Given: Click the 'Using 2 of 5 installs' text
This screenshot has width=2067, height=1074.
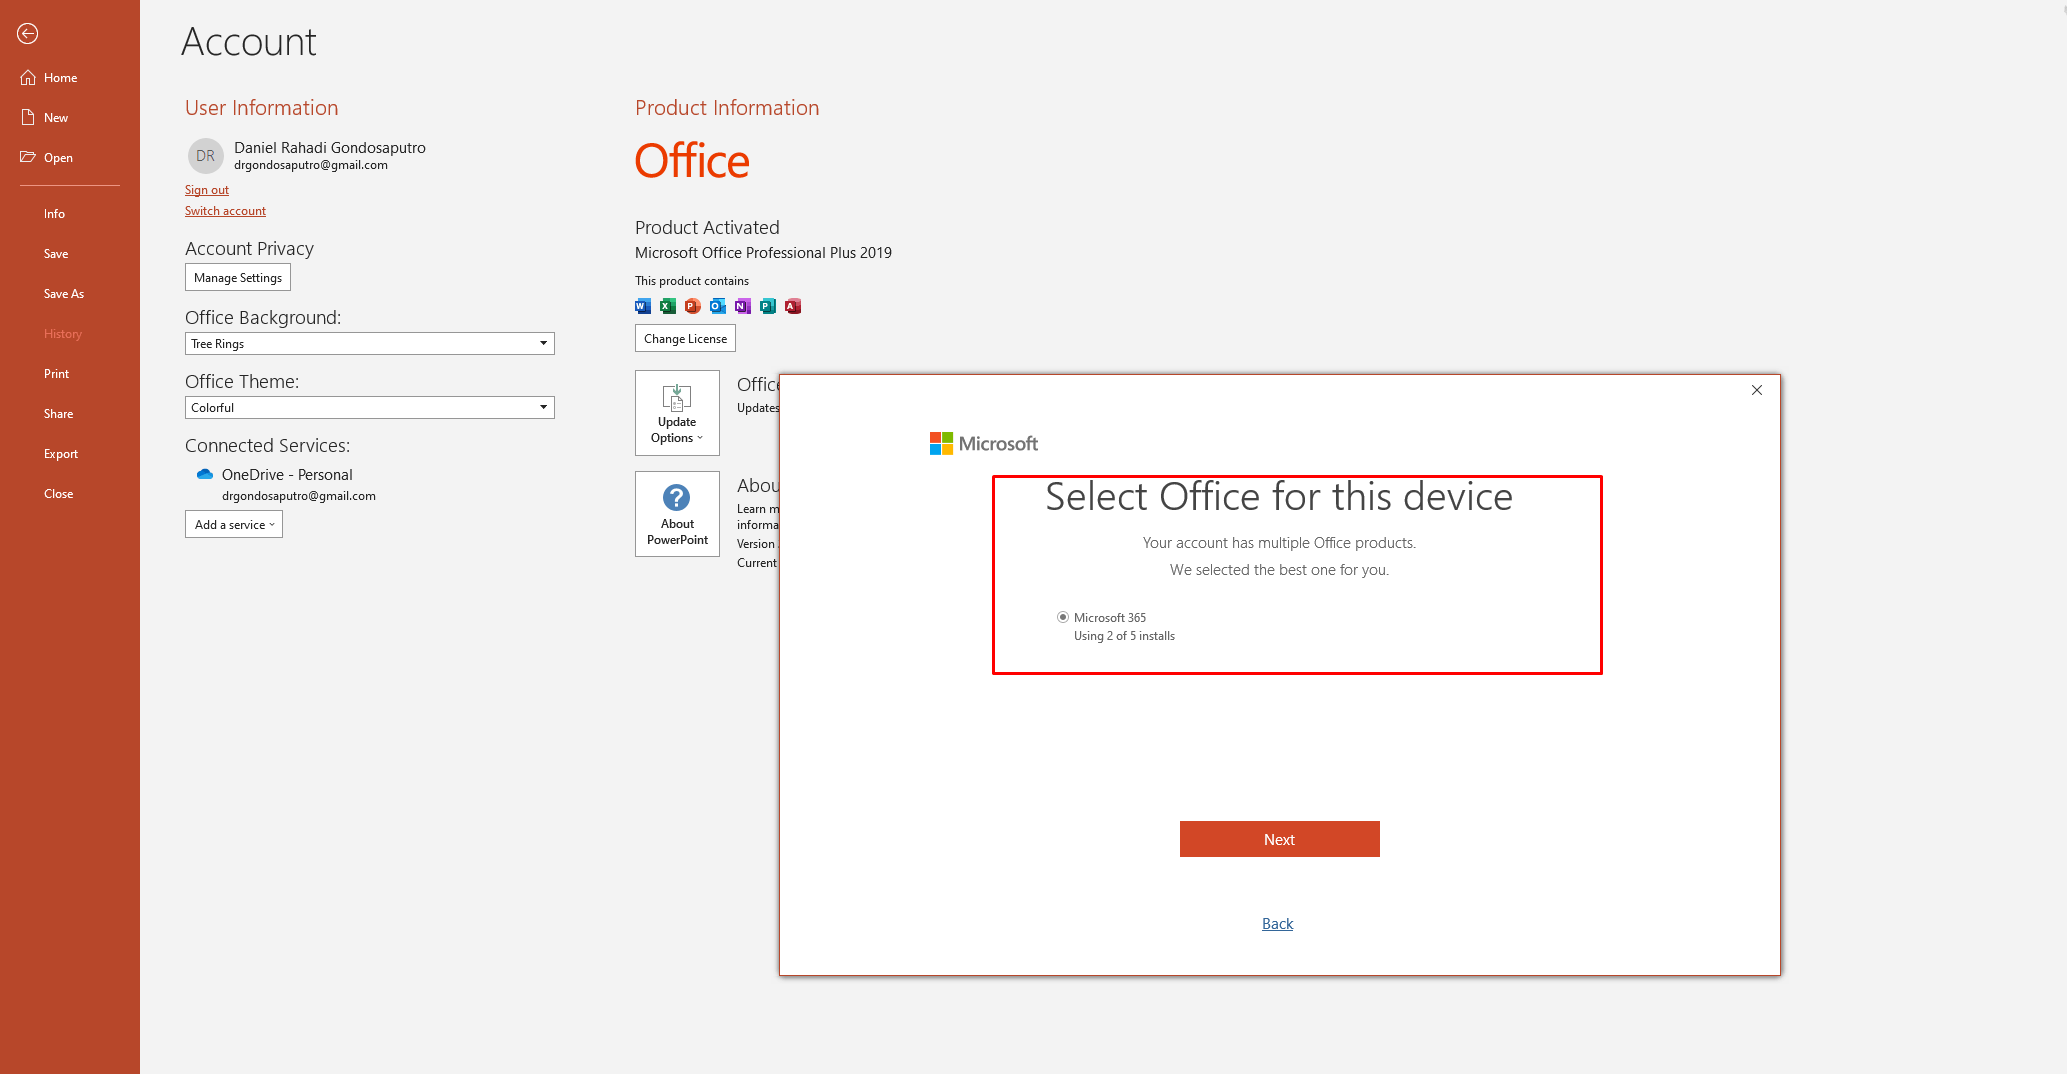Looking at the screenshot, I should tap(1124, 637).
